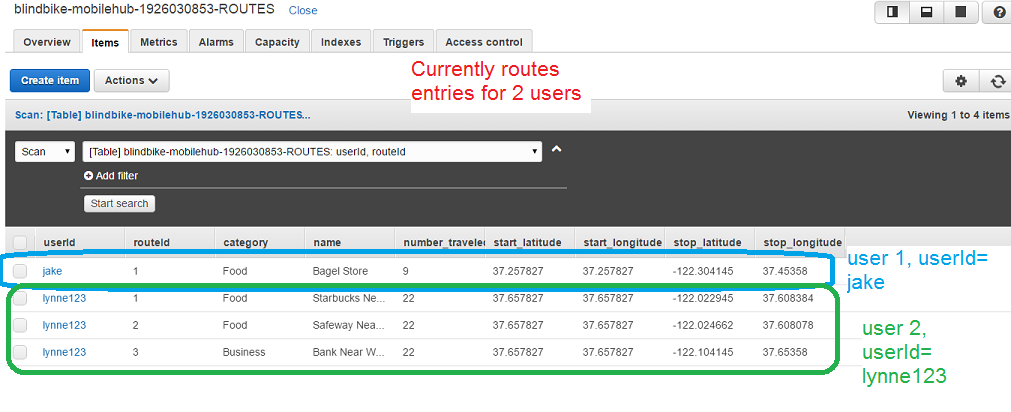Click the plus icon beside Add filter

pyautogui.click(x=87, y=176)
